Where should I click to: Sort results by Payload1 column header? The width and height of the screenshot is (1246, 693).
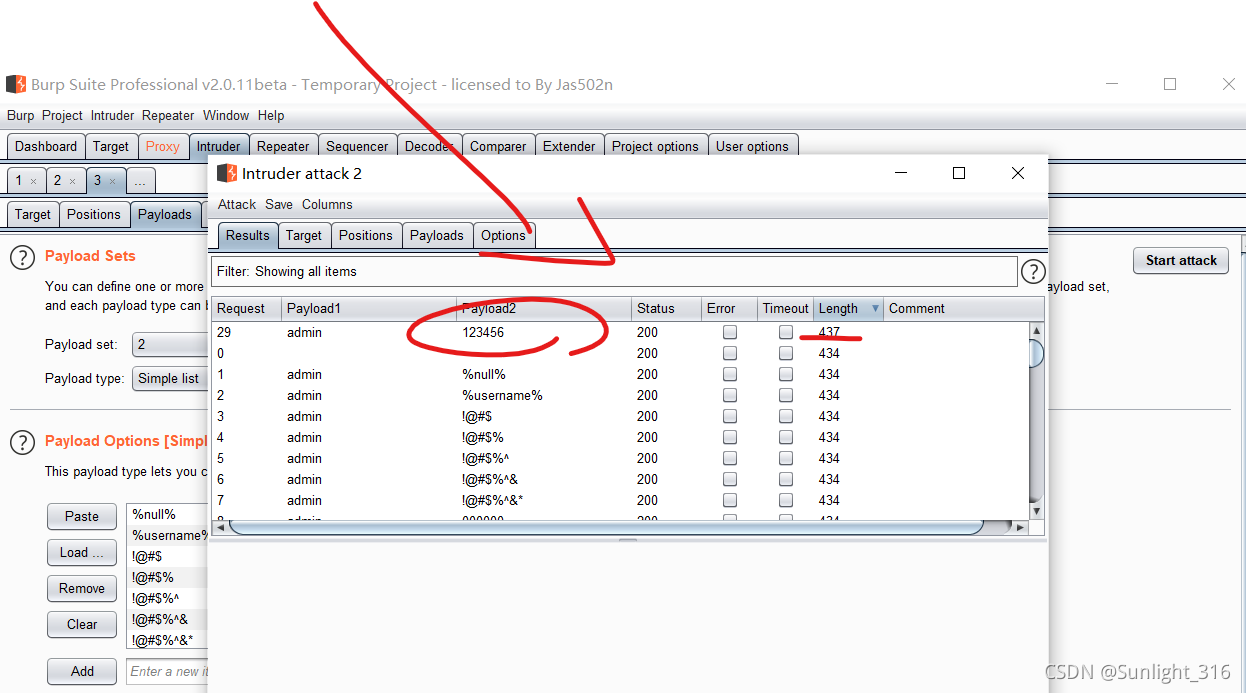[x=369, y=308]
